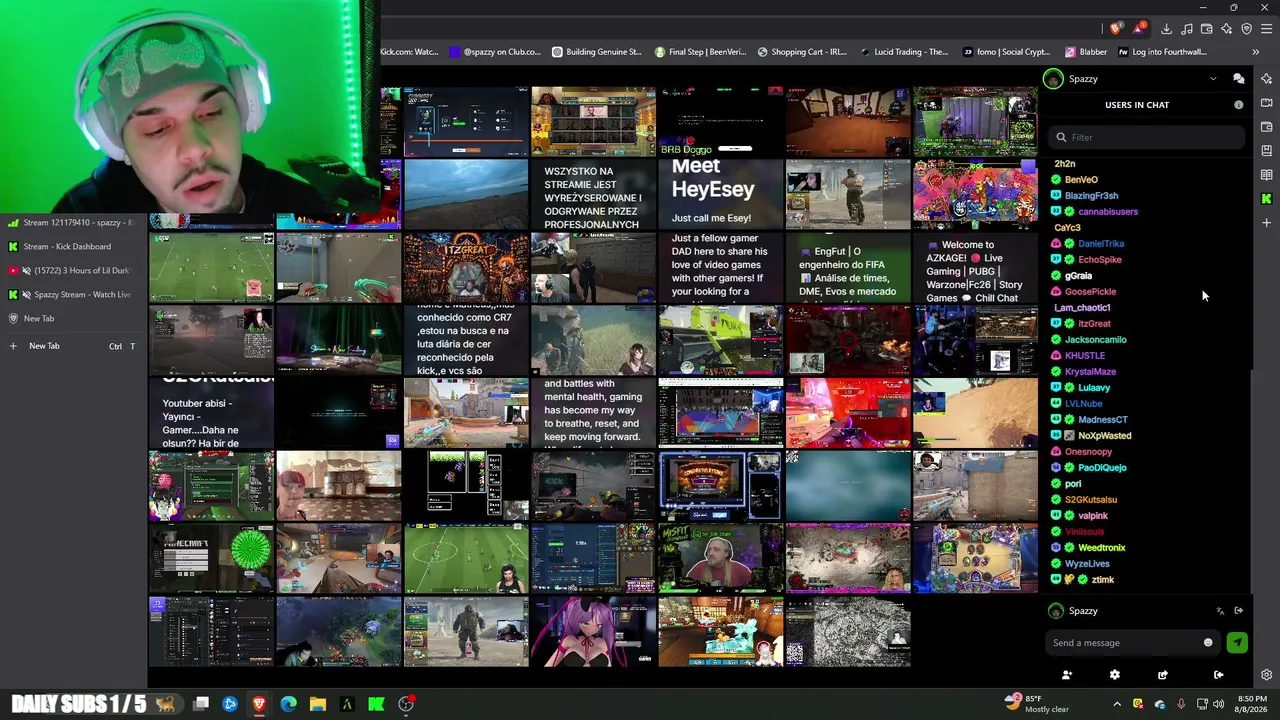The image size is (1280, 720).
Task: Open OBS Studio in the taskbar
Action: click(405, 704)
